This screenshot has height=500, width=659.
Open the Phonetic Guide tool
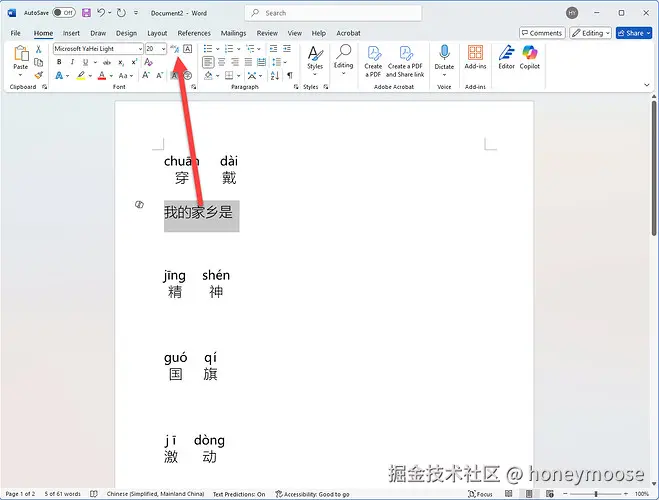pyautogui.click(x=175, y=49)
